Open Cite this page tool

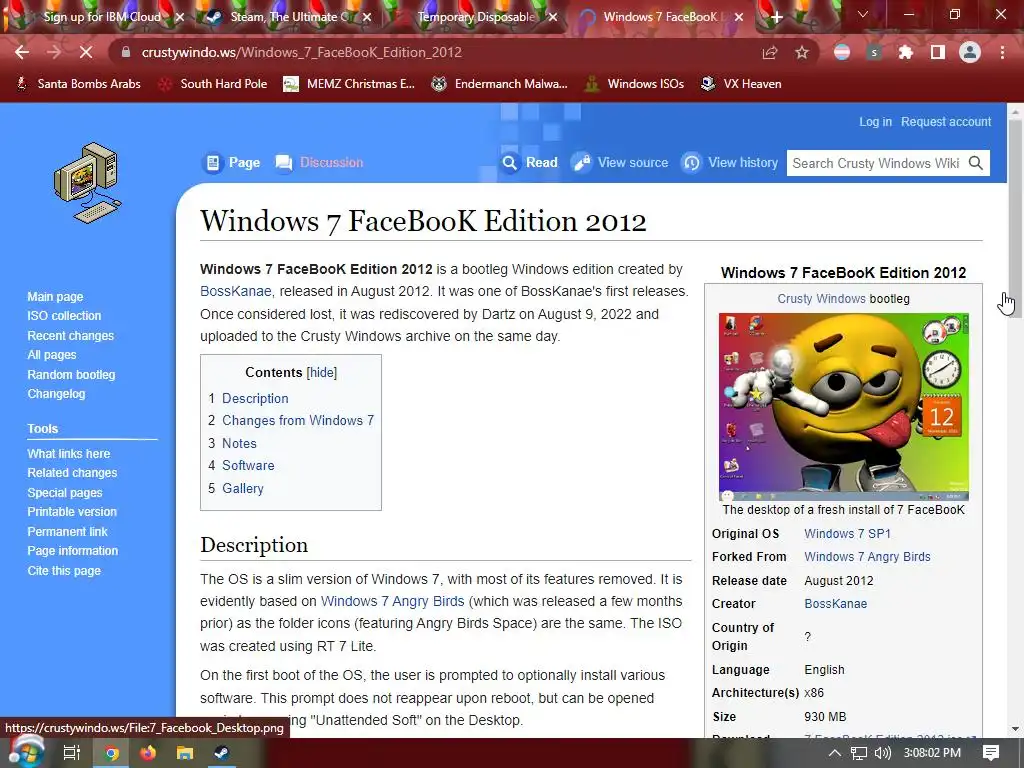click(64, 571)
